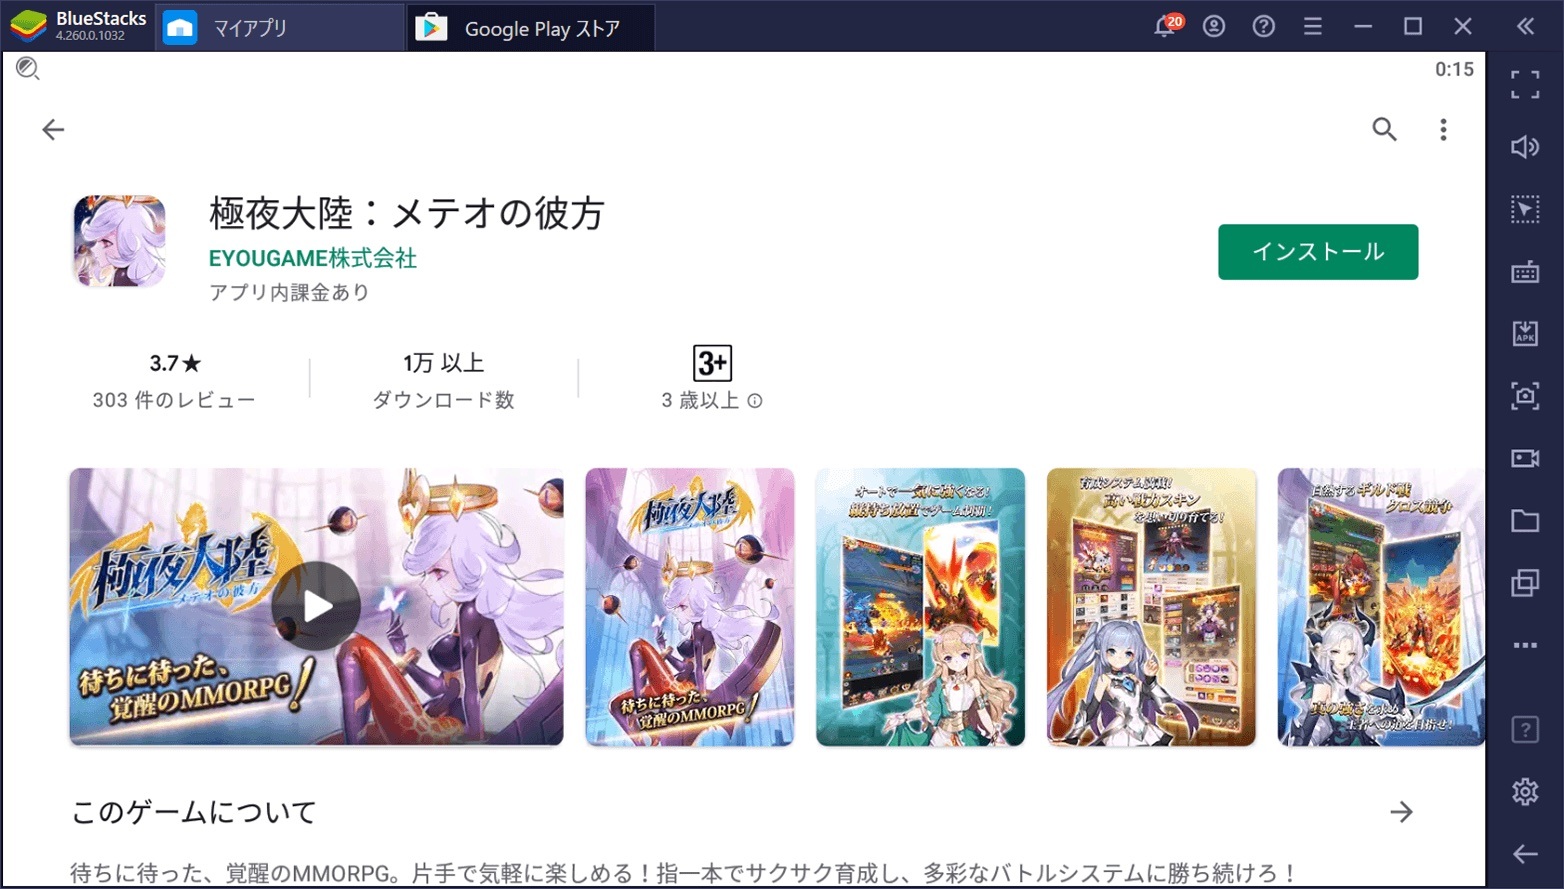Show more sidebar options (three dots)

(1525, 645)
